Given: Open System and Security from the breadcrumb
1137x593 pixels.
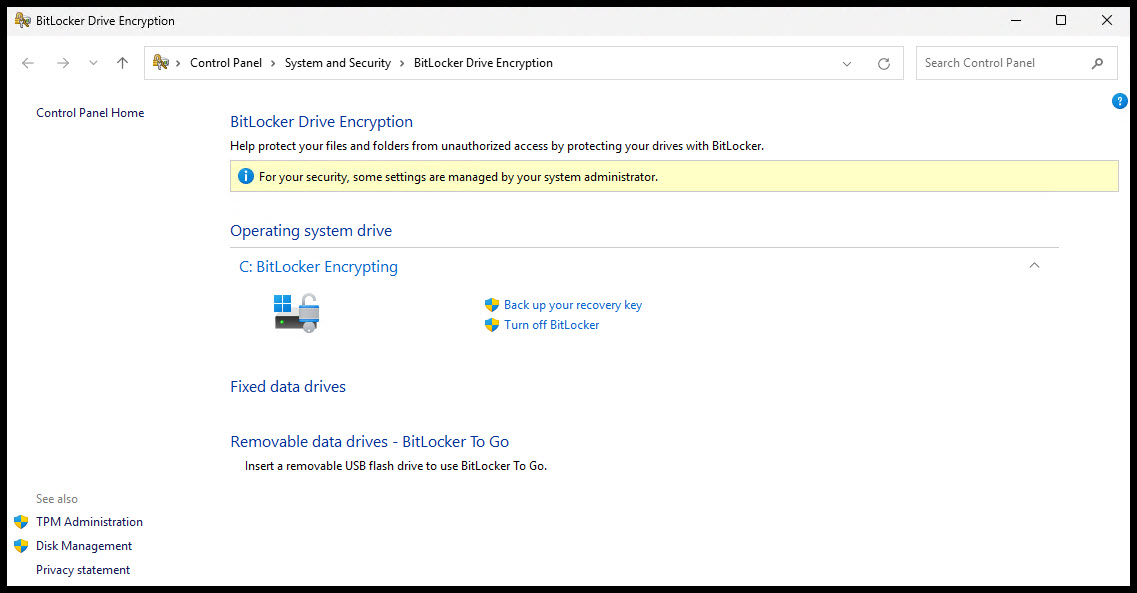Looking at the screenshot, I should [337, 62].
